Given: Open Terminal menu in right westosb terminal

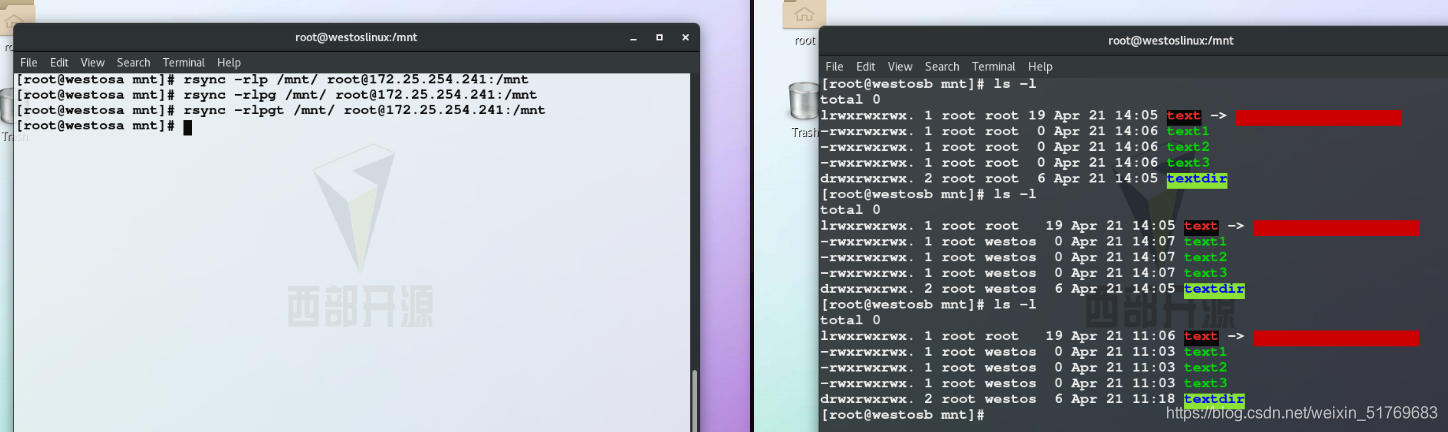Looking at the screenshot, I should (994, 66).
